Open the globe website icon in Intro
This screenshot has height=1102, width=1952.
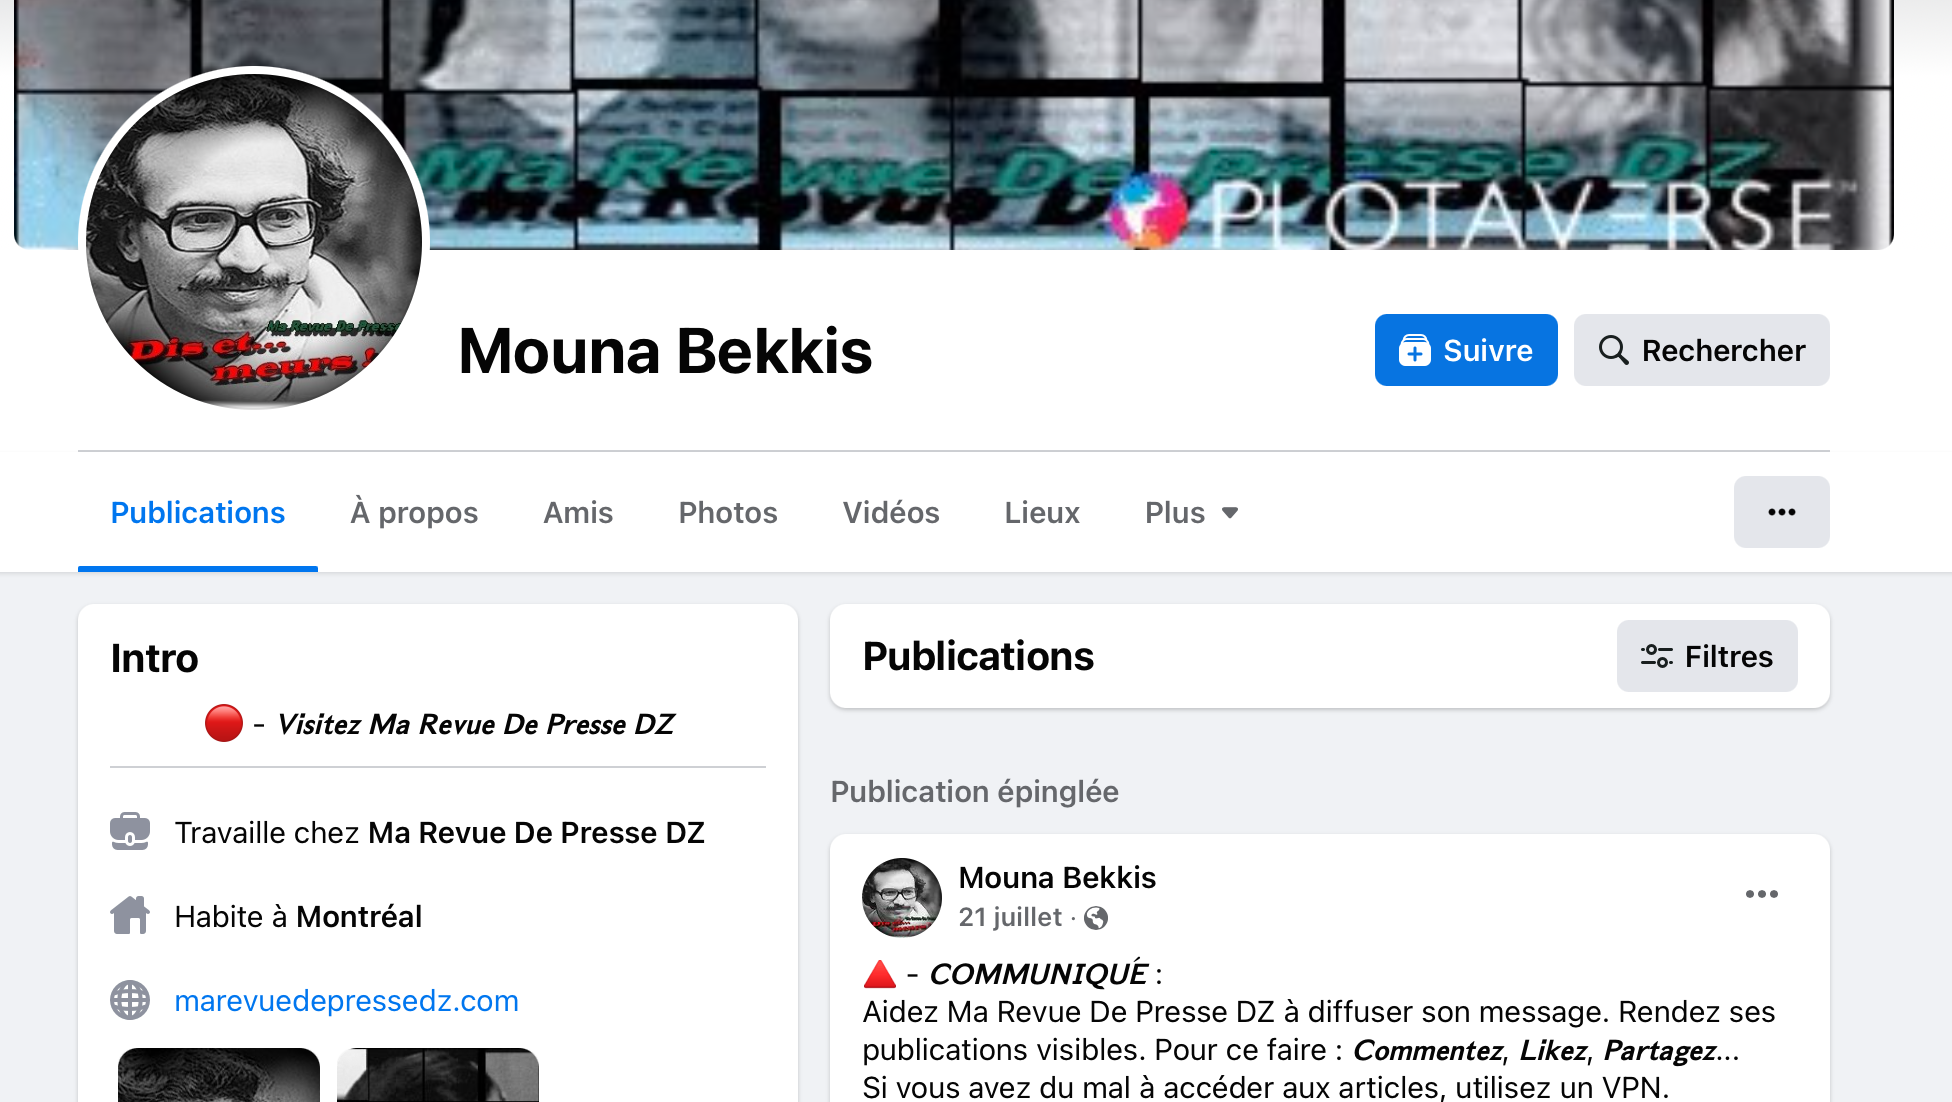pyautogui.click(x=130, y=1000)
